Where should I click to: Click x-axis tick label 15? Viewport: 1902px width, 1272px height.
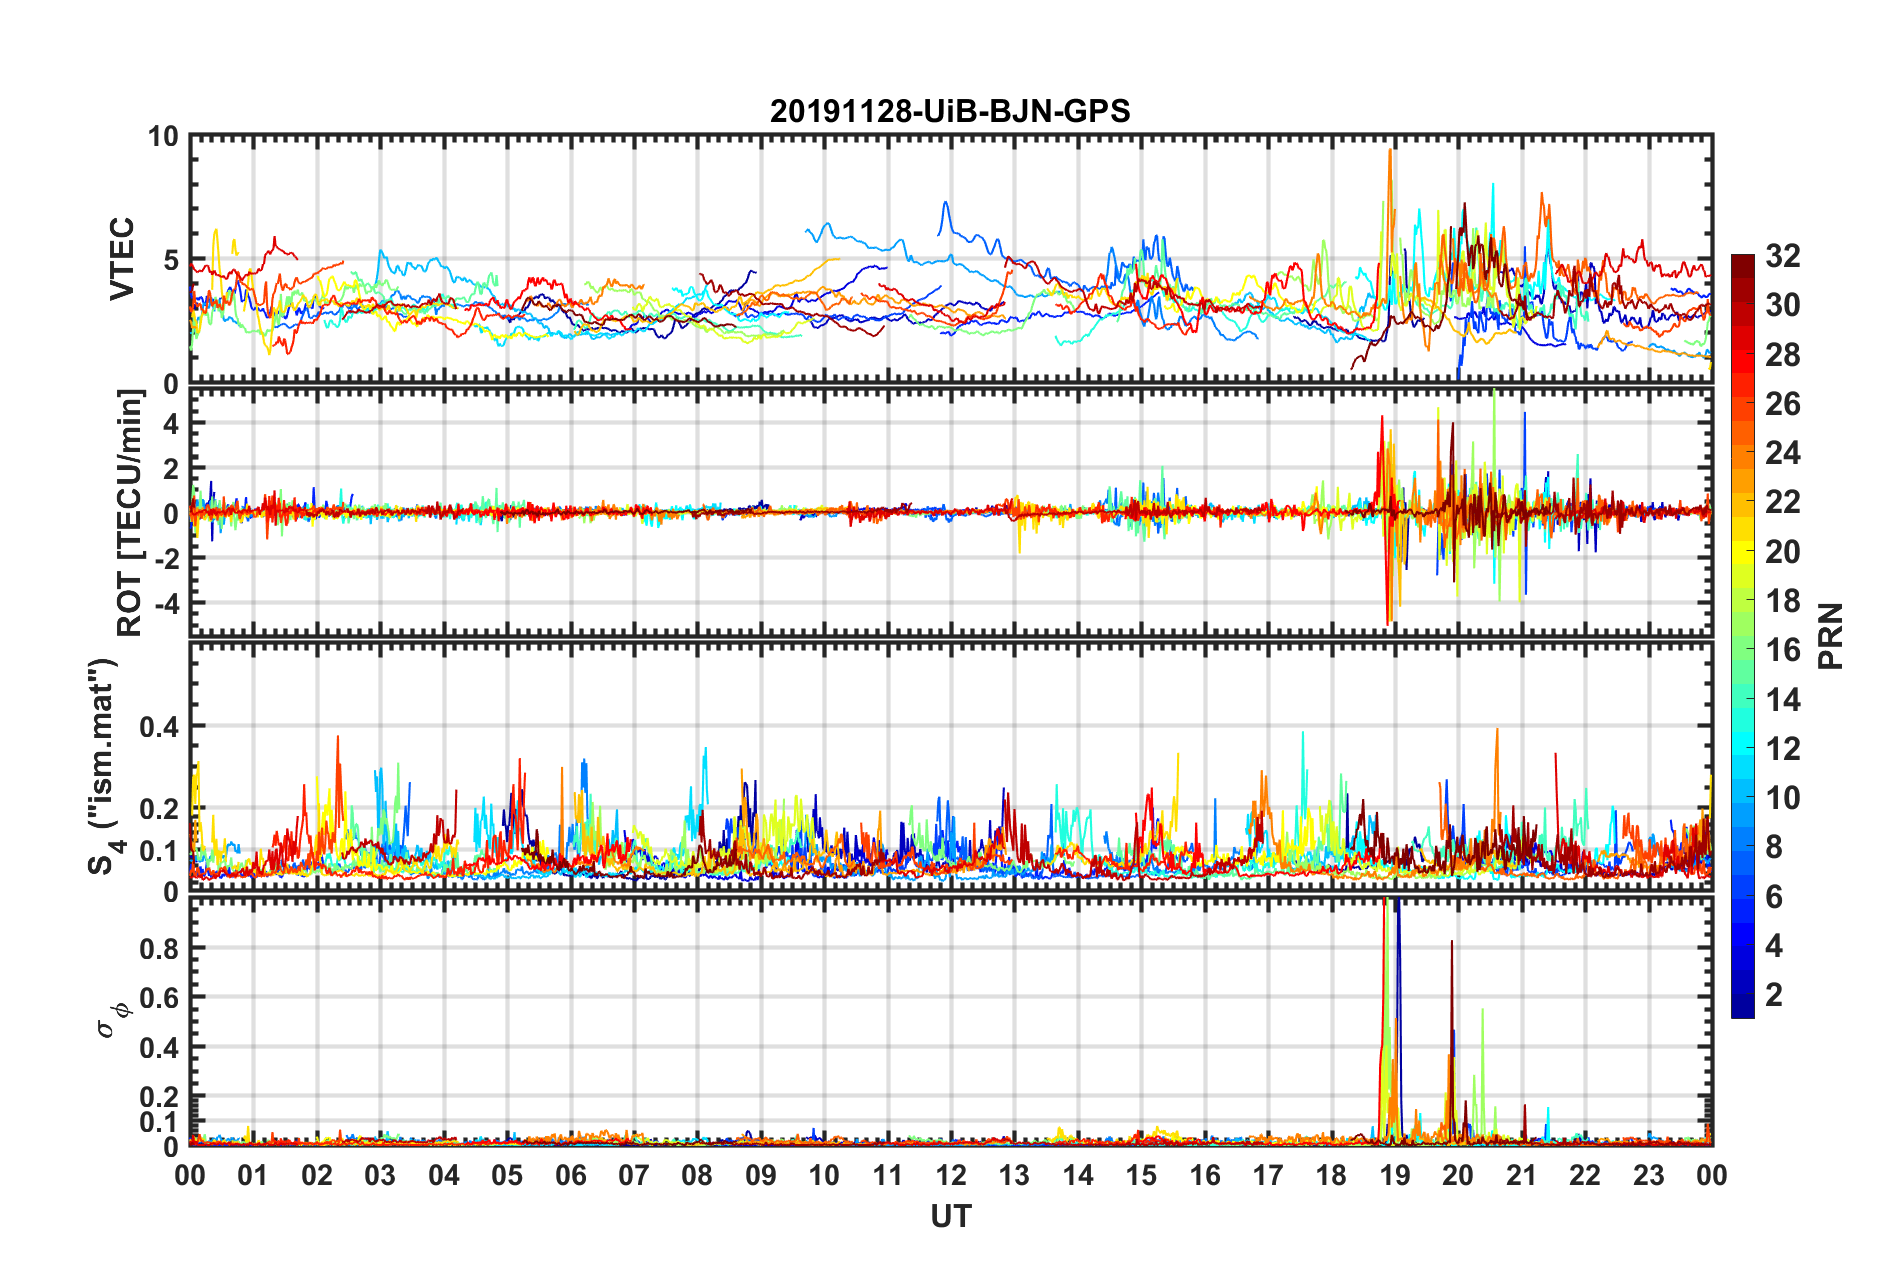pyautogui.click(x=1141, y=1175)
